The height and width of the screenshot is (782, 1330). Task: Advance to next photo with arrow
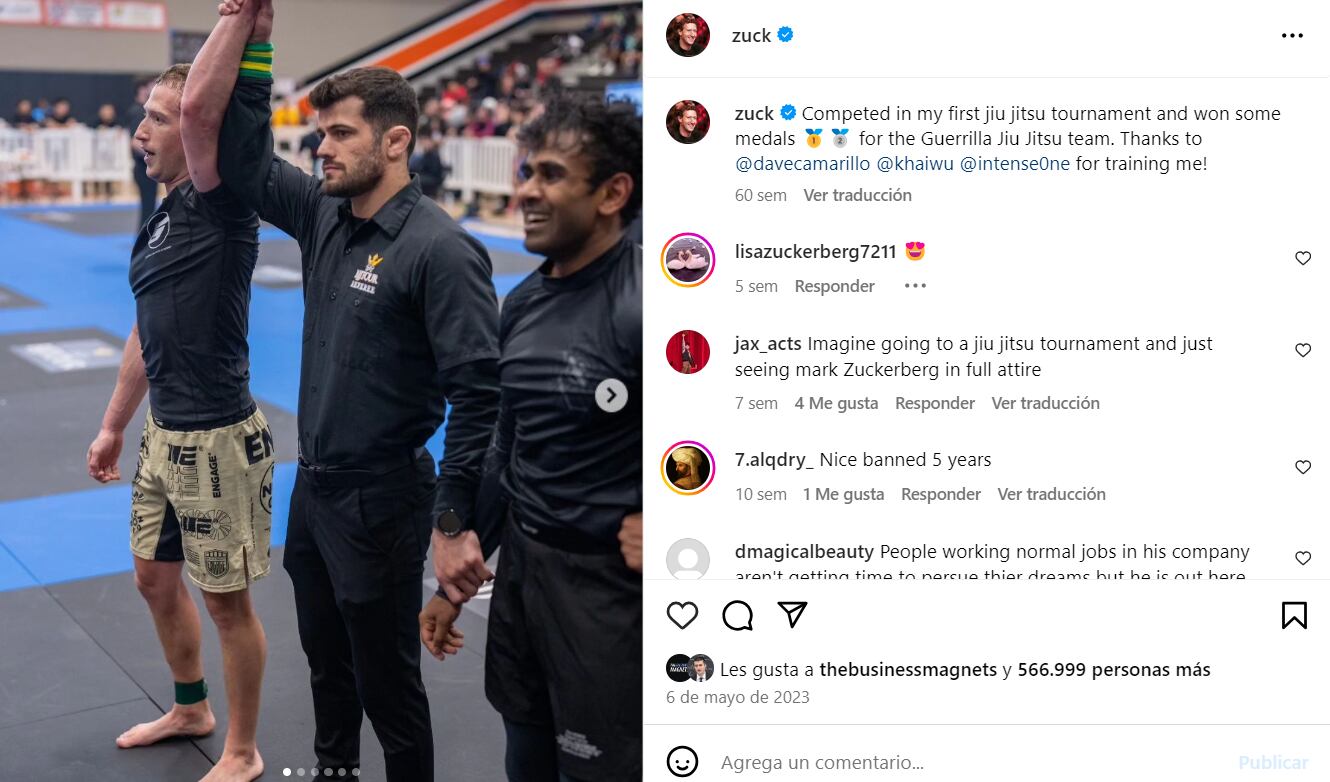click(x=611, y=395)
